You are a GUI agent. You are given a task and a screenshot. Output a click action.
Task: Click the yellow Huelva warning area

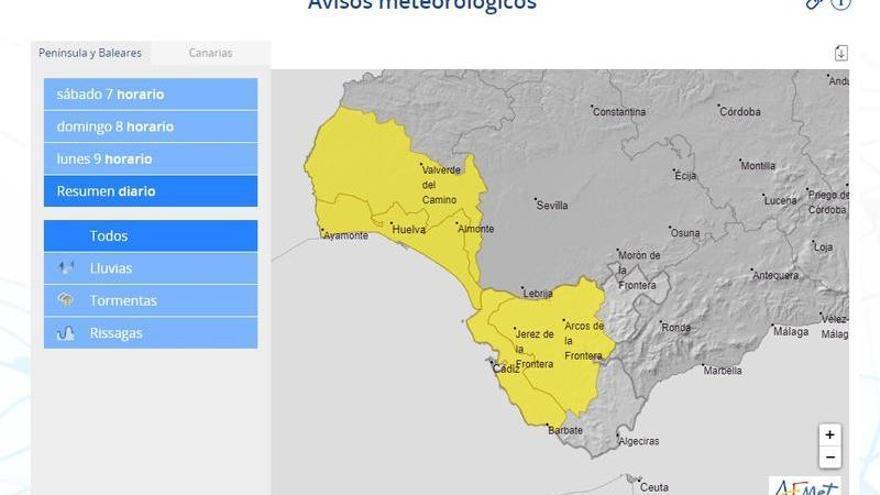[365, 163]
